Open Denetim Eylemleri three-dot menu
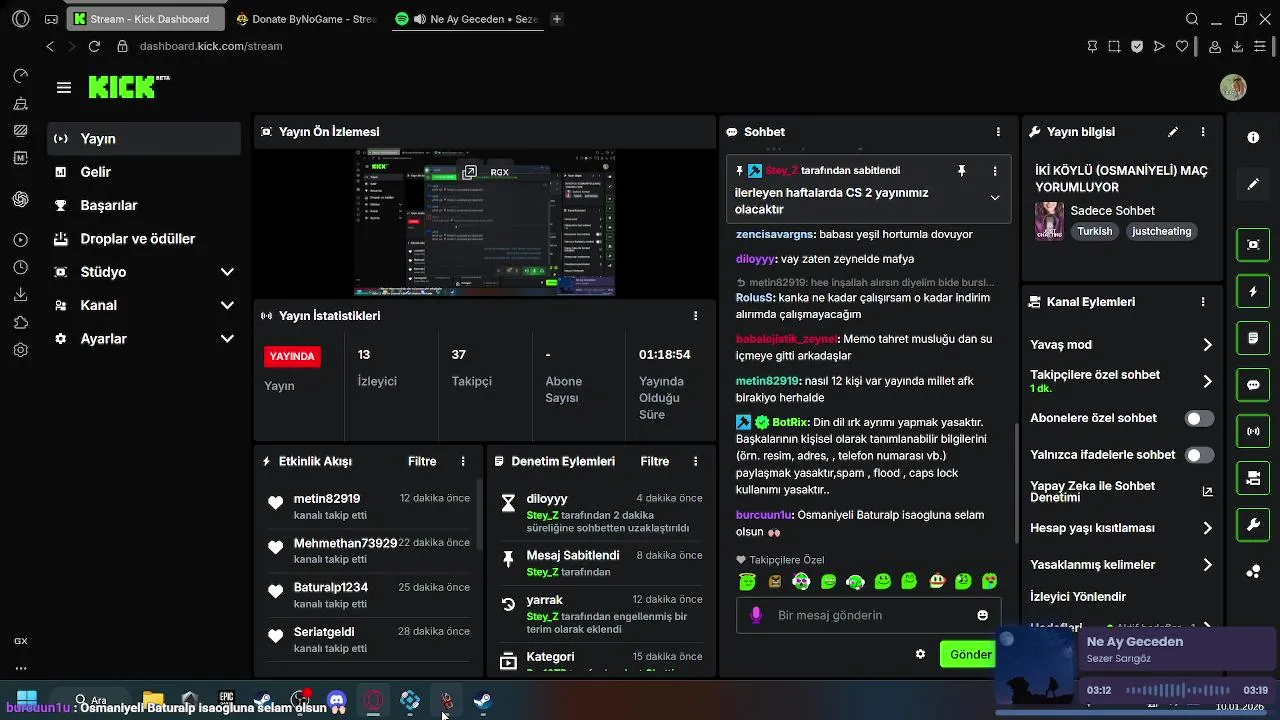The image size is (1280, 720). pyautogui.click(x=696, y=462)
